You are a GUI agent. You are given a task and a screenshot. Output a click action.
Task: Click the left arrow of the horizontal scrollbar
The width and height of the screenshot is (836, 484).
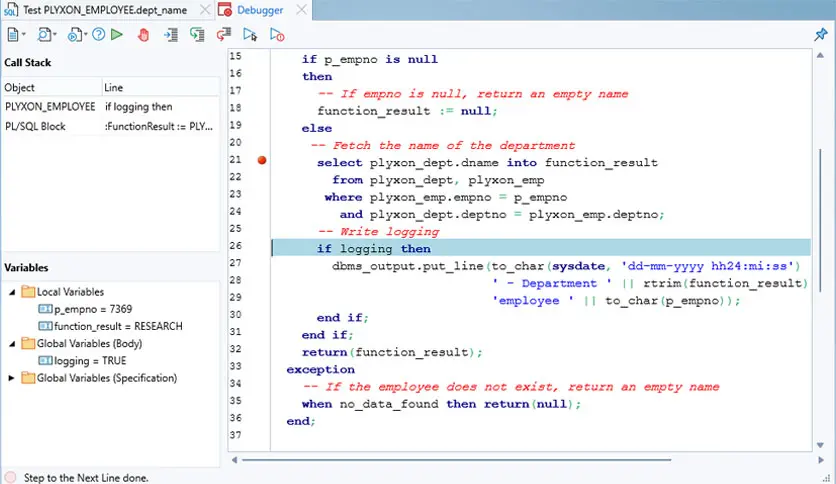point(234,459)
